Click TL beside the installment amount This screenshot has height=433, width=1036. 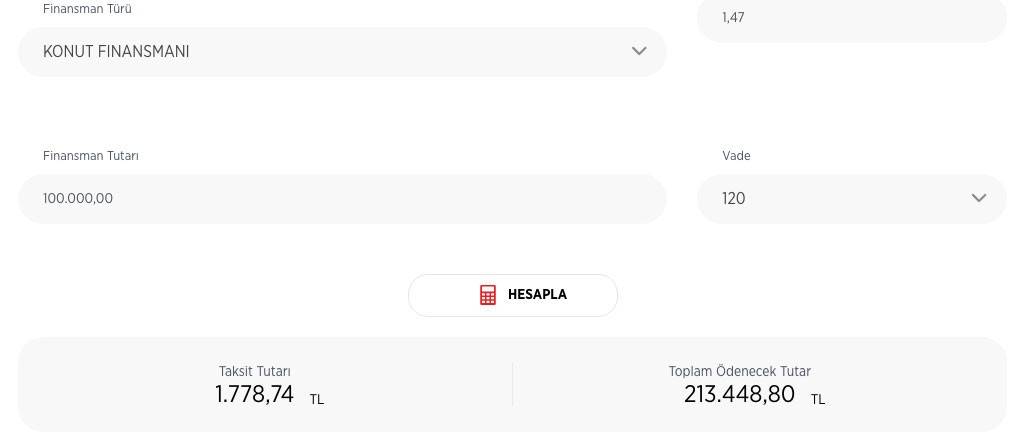pyautogui.click(x=316, y=400)
